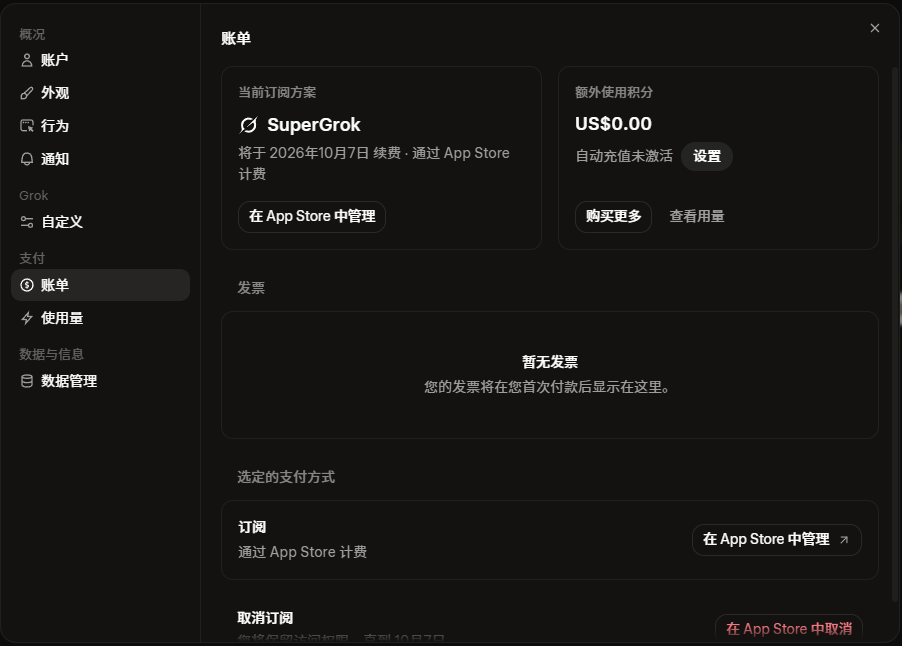The width and height of the screenshot is (902, 646).
Task: Open the 账户 account settings icon
Action: coord(26,60)
